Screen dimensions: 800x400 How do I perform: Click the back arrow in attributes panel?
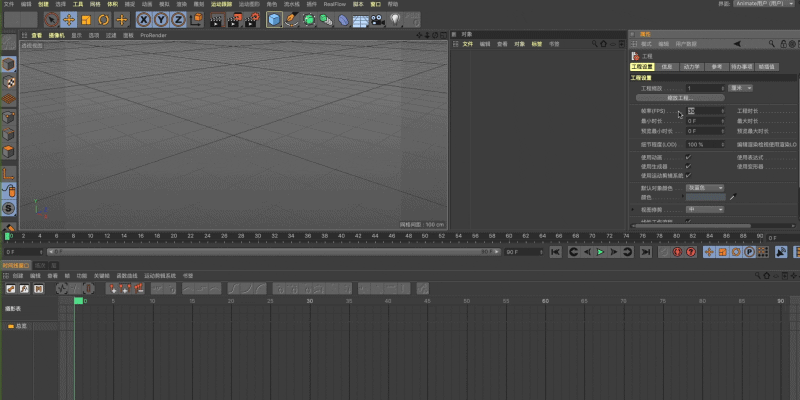[x=737, y=44]
